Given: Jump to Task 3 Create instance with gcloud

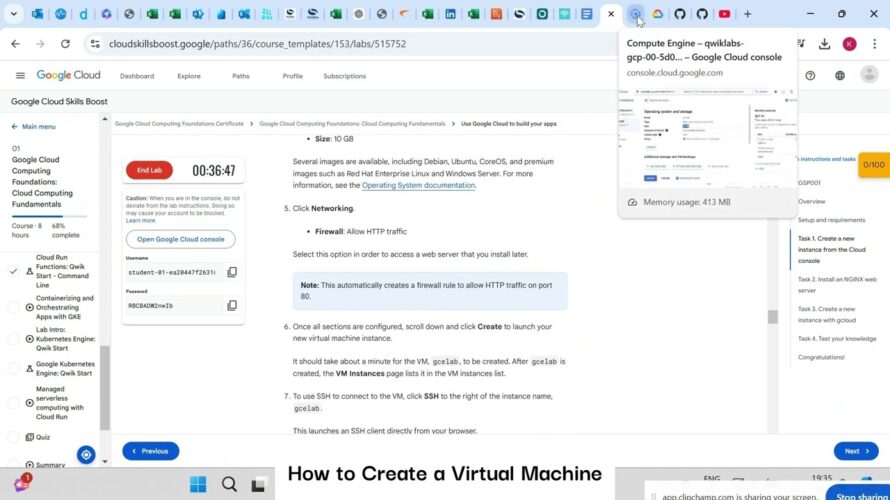Looking at the screenshot, I should [x=826, y=314].
